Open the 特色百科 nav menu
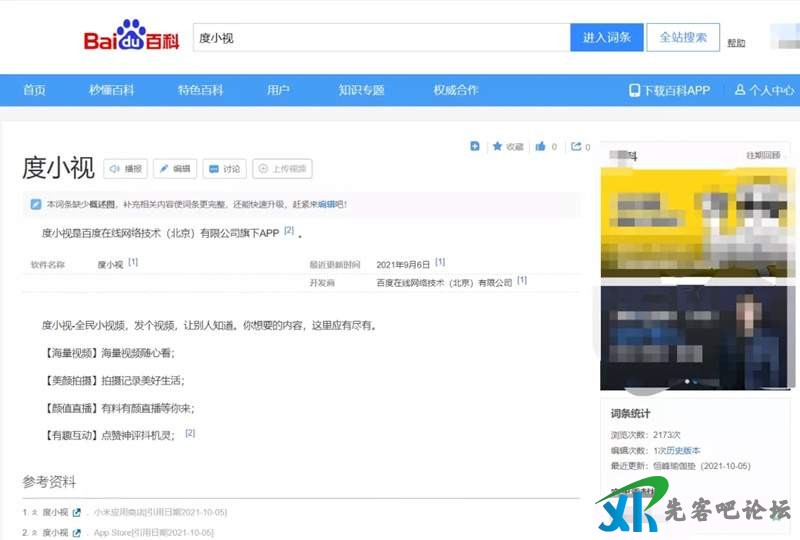 (200, 90)
